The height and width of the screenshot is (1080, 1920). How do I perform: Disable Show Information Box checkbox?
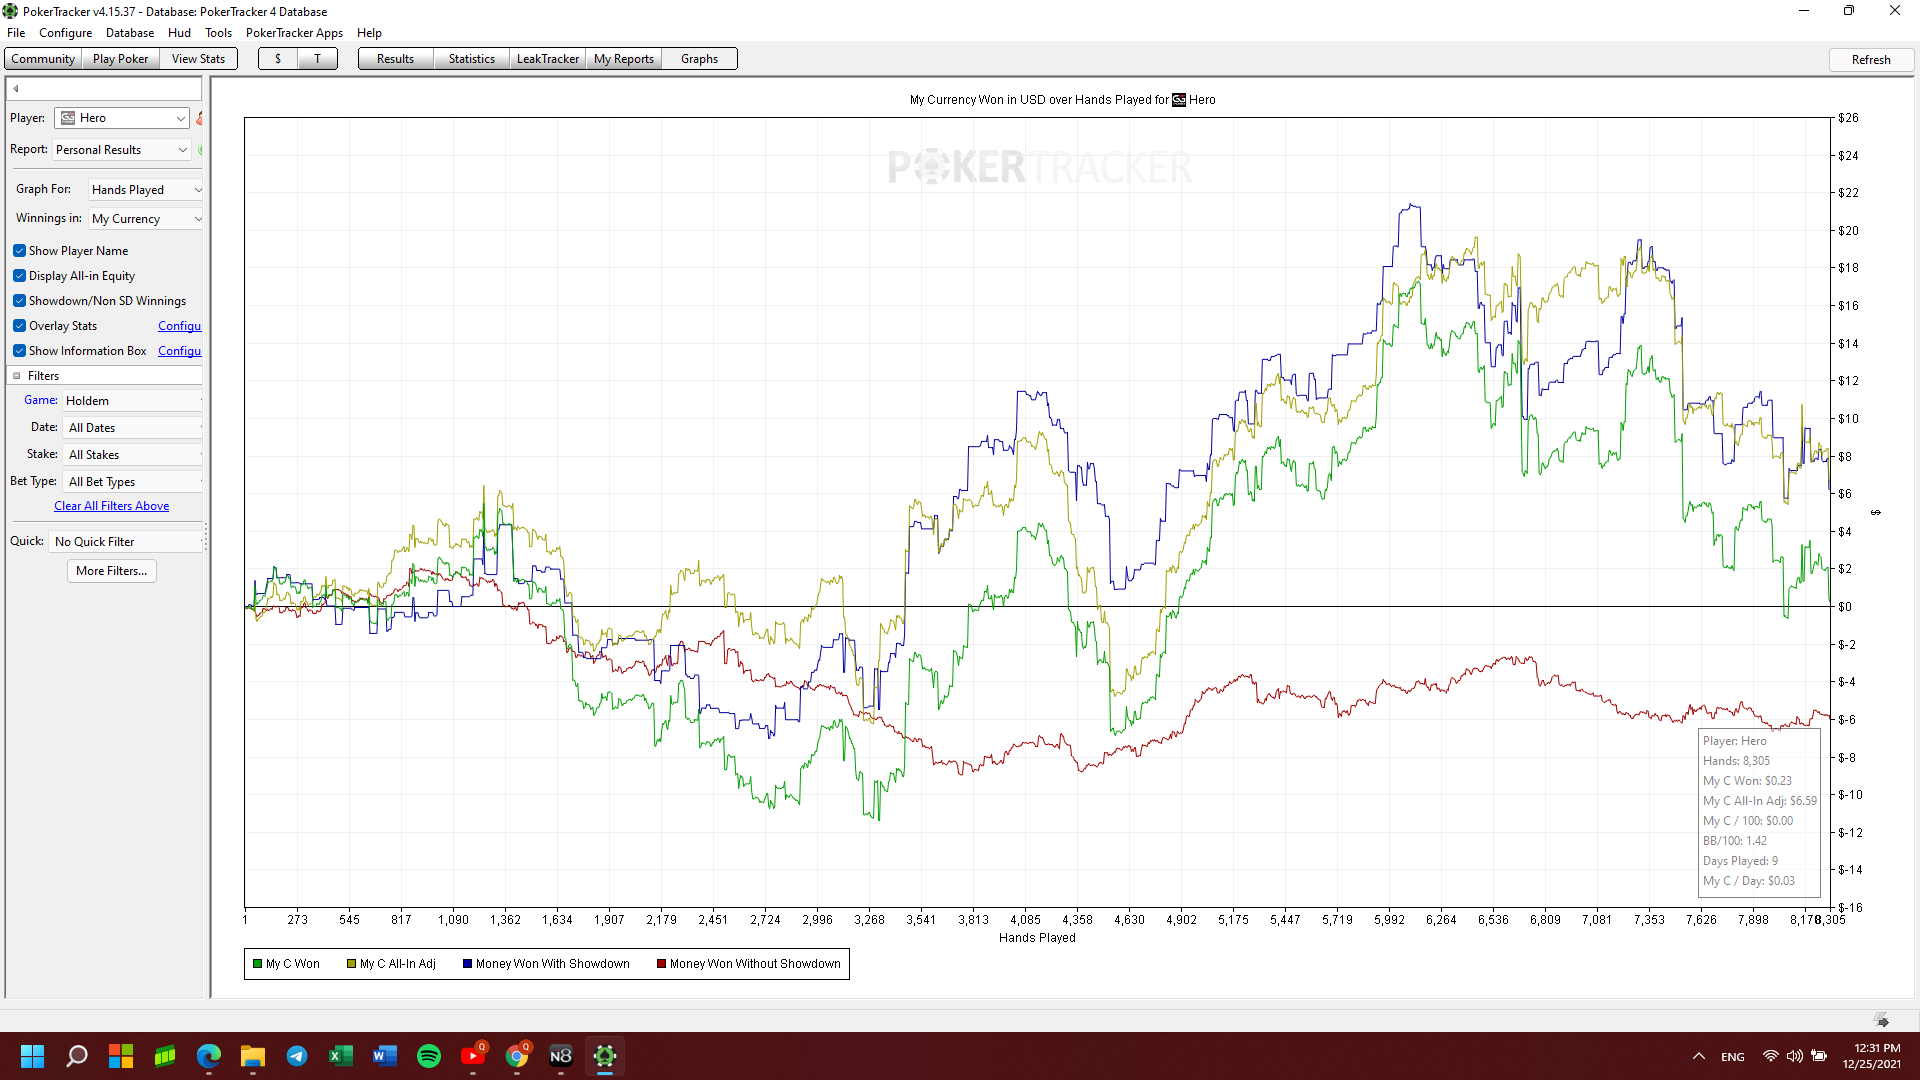point(20,351)
